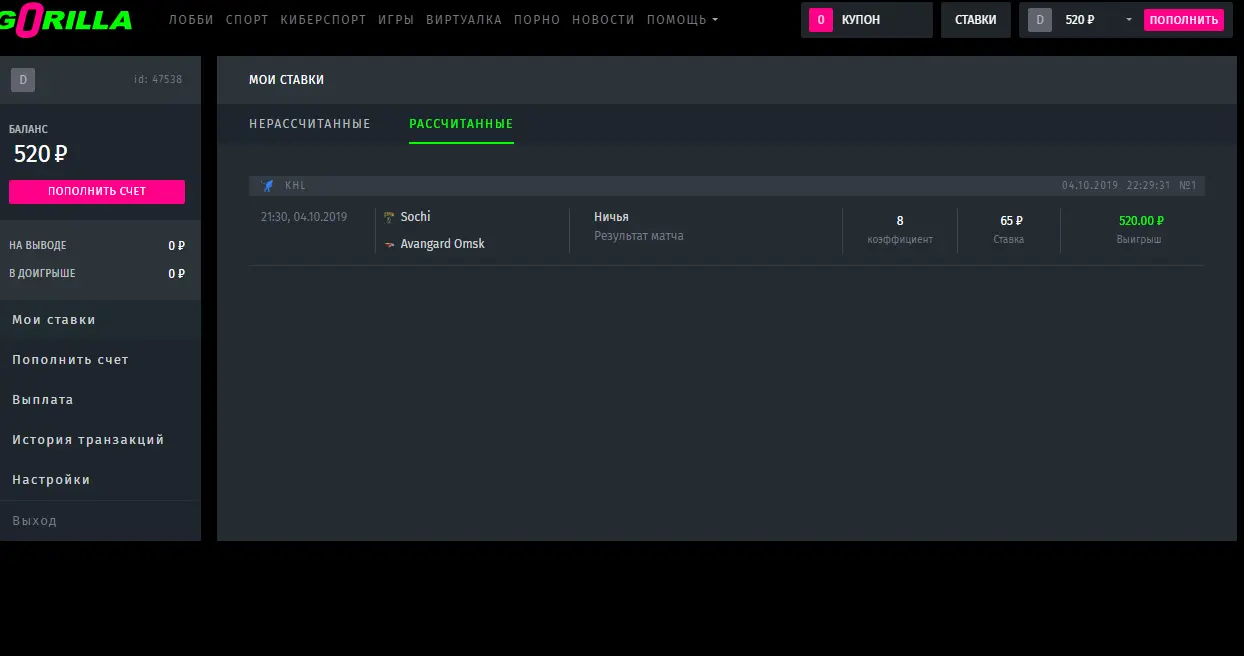This screenshot has height=656, width=1244.
Task: Click the Мои ставки panel heading
Action: click(286, 80)
